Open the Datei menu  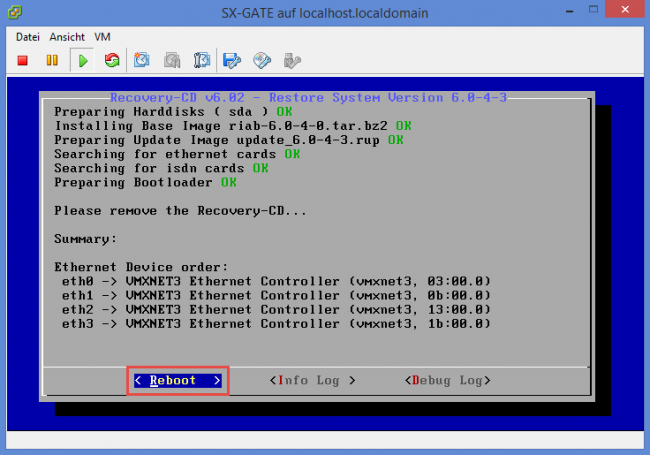coord(27,36)
